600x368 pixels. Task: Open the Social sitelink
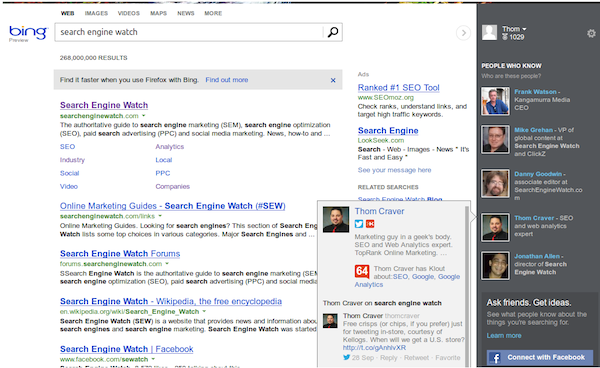click(69, 173)
